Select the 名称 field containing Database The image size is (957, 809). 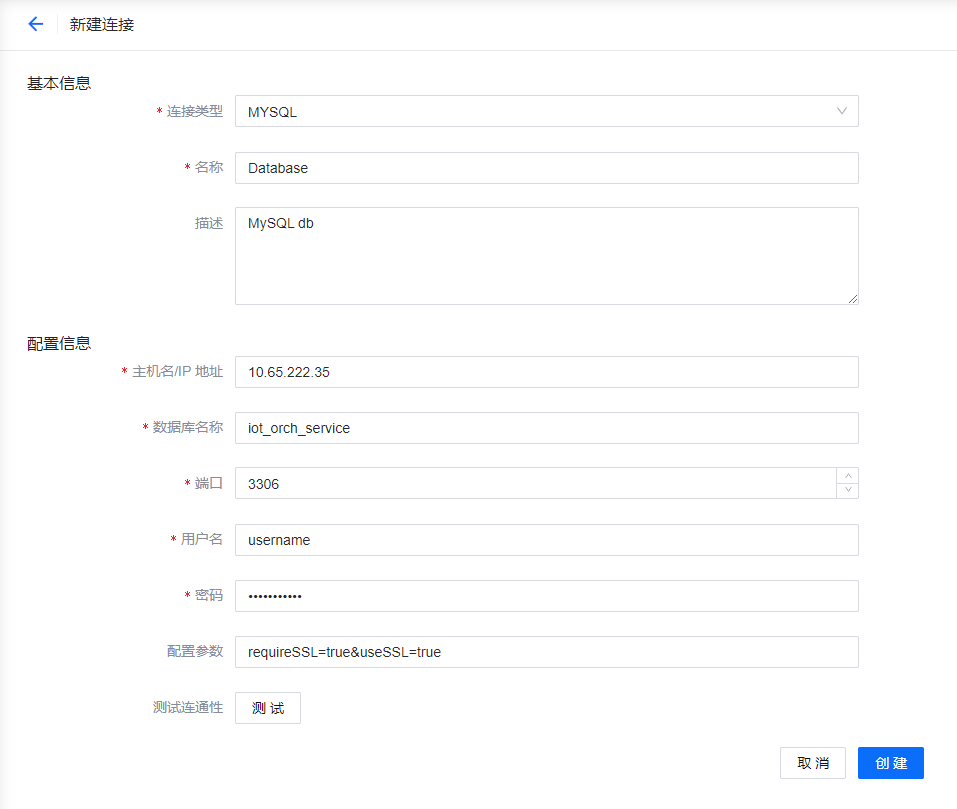pyautogui.click(x=546, y=167)
